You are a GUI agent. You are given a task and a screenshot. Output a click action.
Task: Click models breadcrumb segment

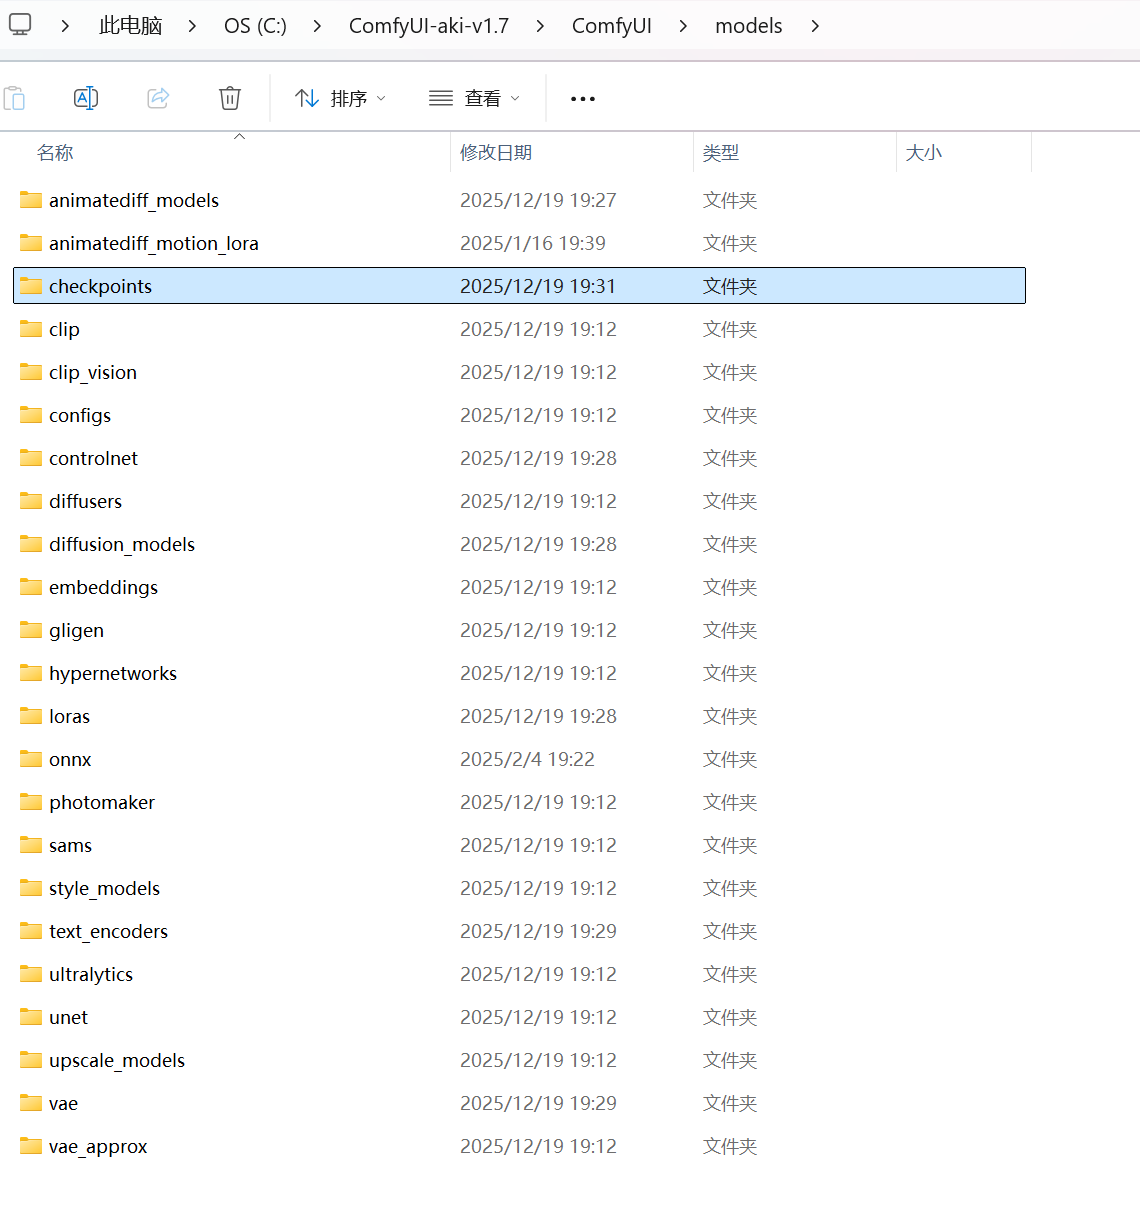[749, 26]
